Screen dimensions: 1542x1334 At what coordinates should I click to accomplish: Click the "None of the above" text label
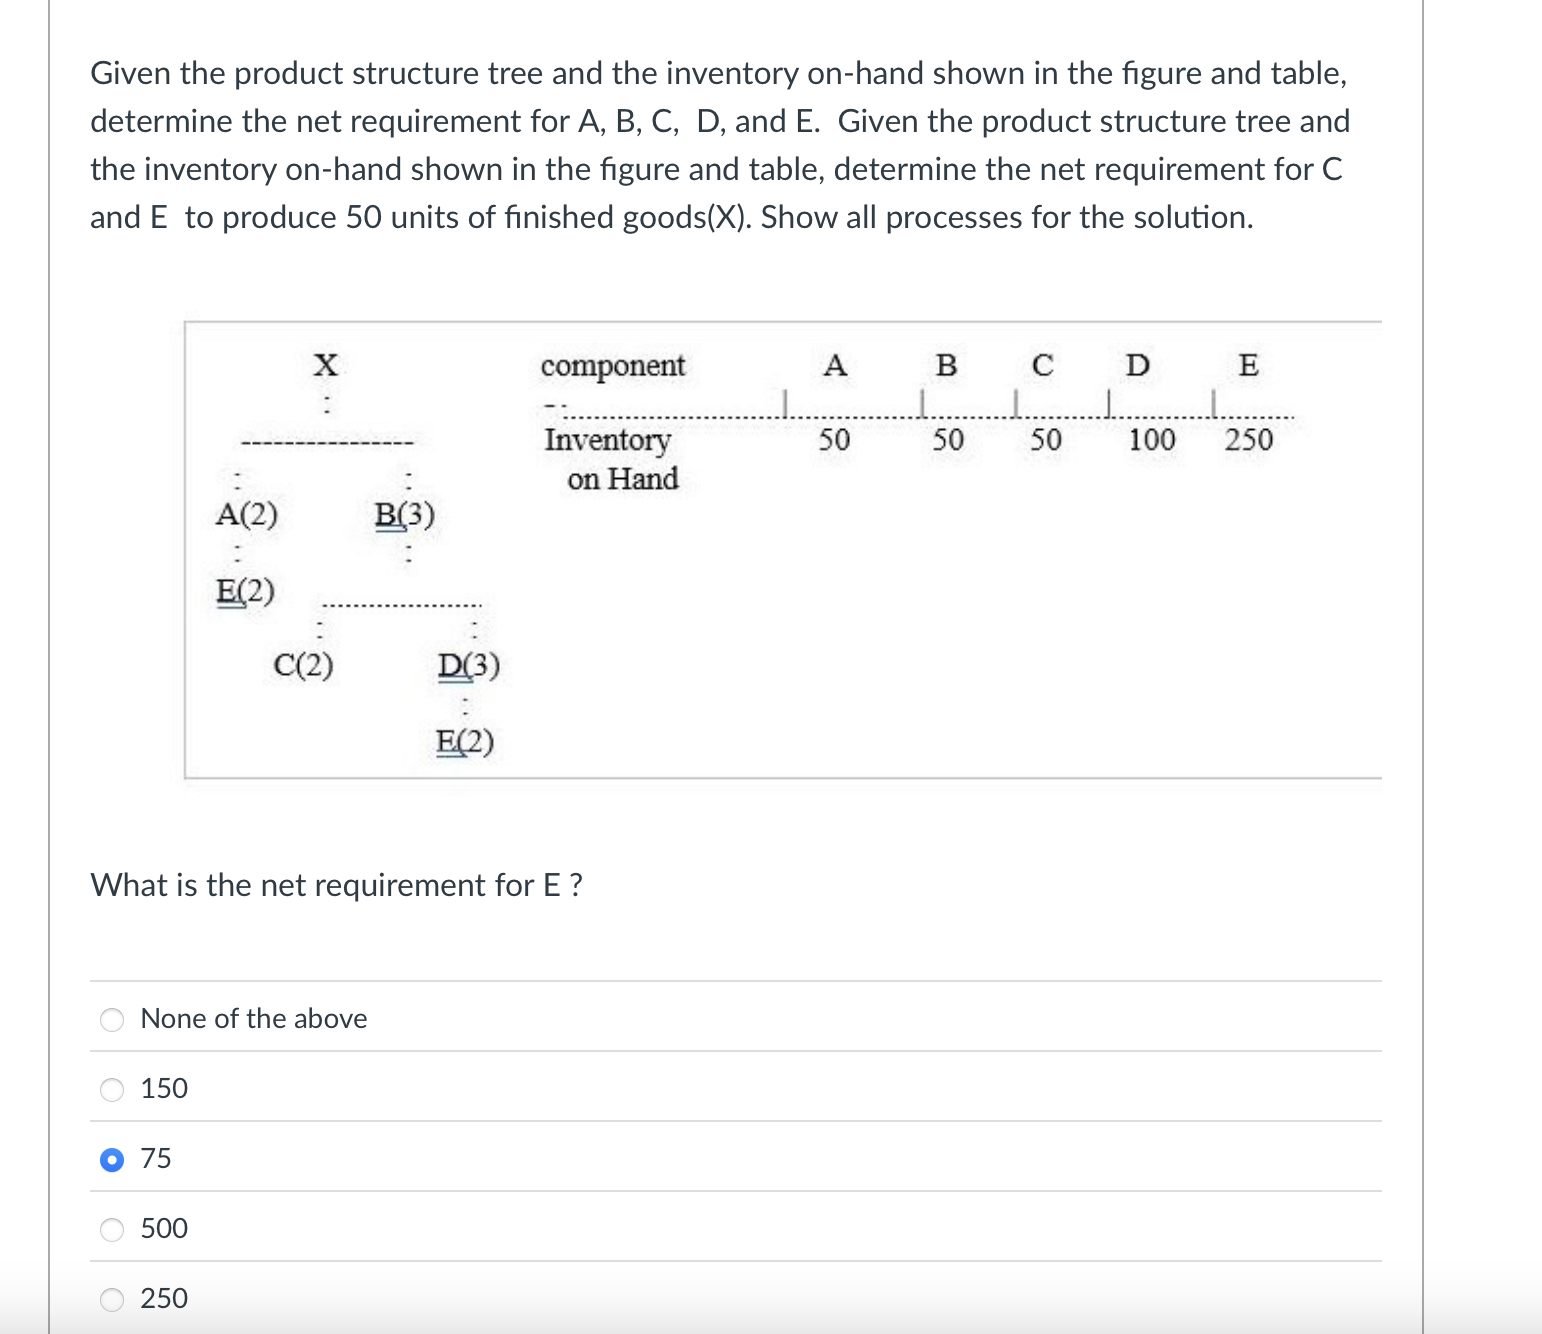[x=253, y=1018]
